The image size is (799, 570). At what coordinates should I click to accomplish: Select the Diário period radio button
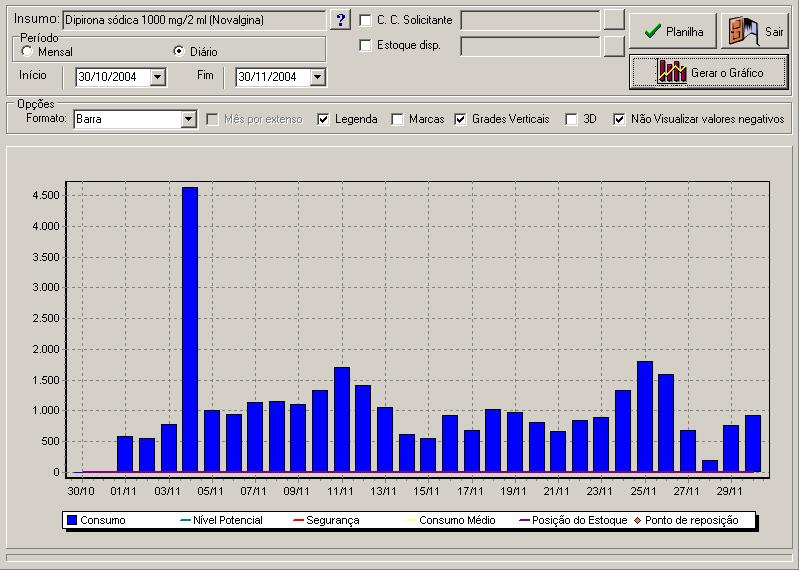pos(179,51)
